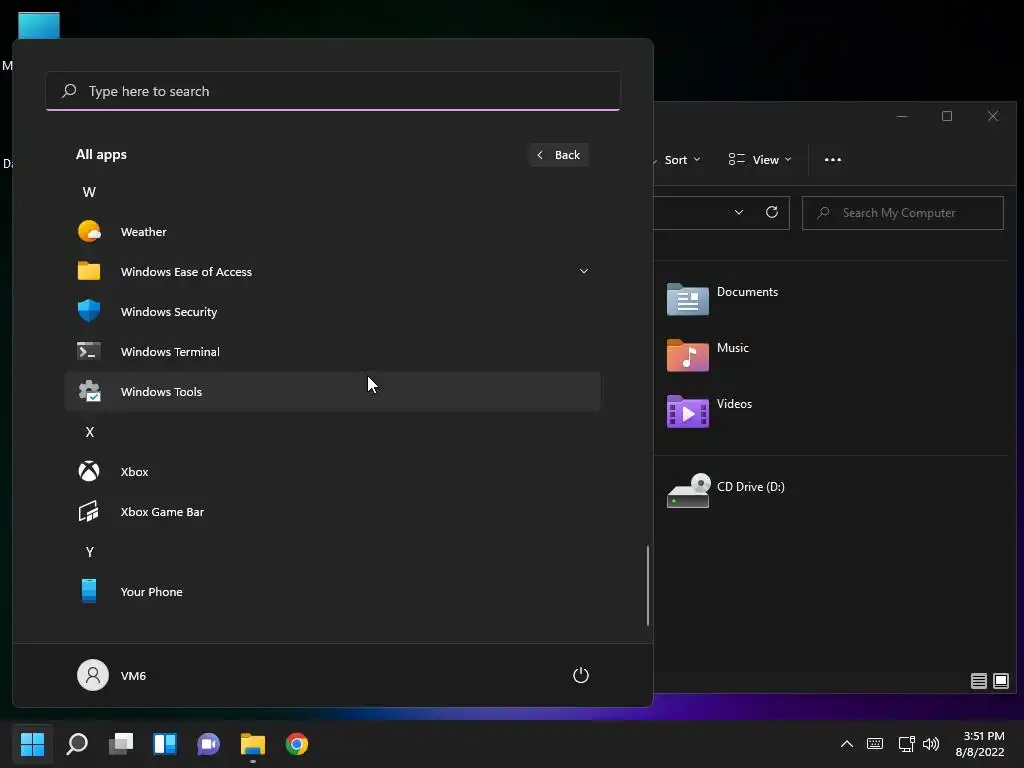Switch to File Explorer on taskbar
The image size is (1024, 768).
(x=253, y=744)
